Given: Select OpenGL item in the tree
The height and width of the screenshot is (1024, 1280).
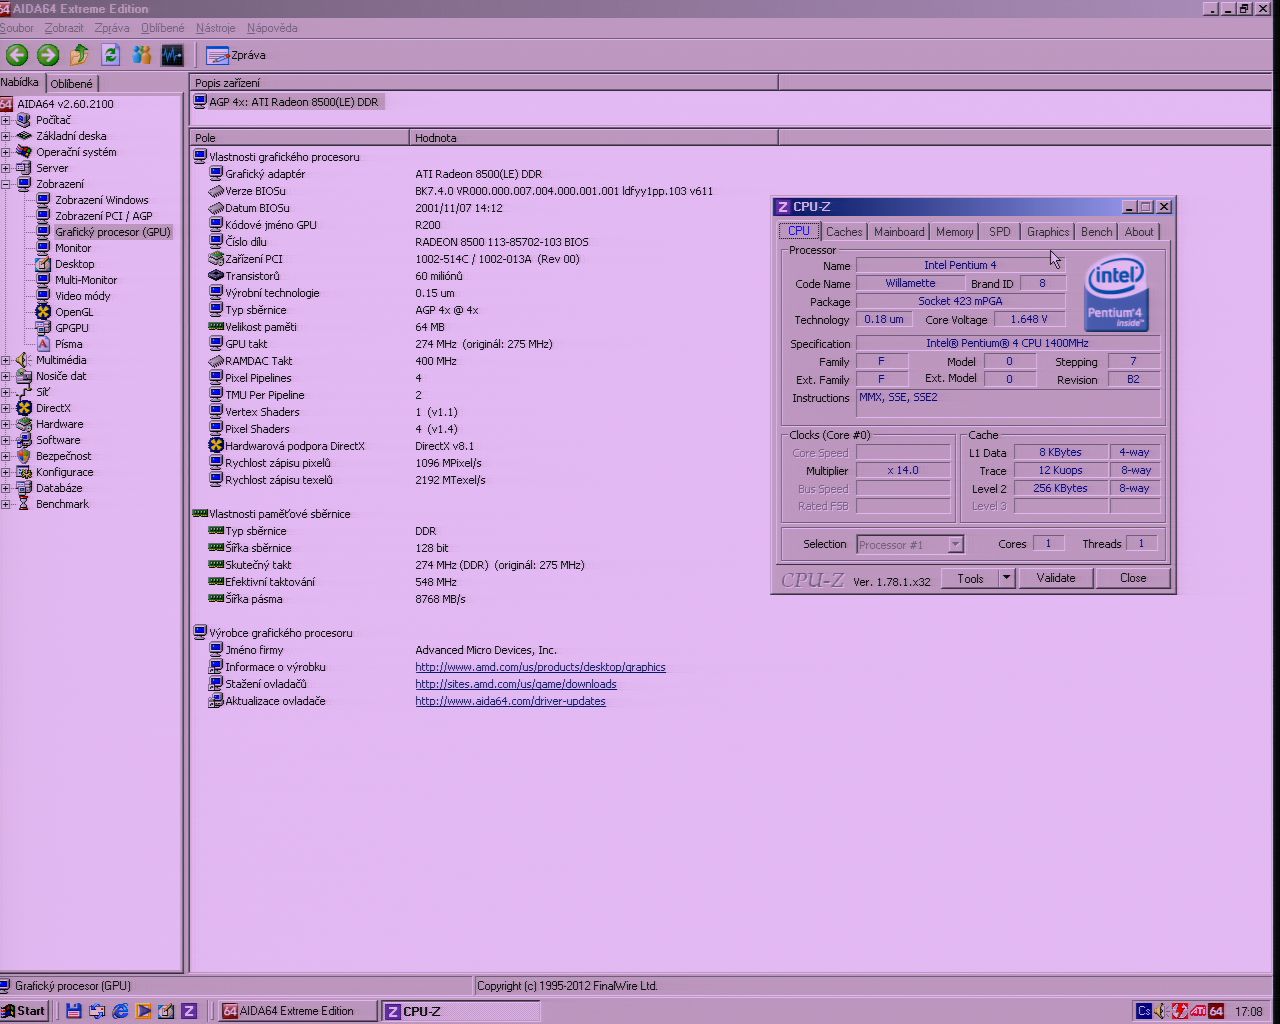Looking at the screenshot, I should coord(74,312).
